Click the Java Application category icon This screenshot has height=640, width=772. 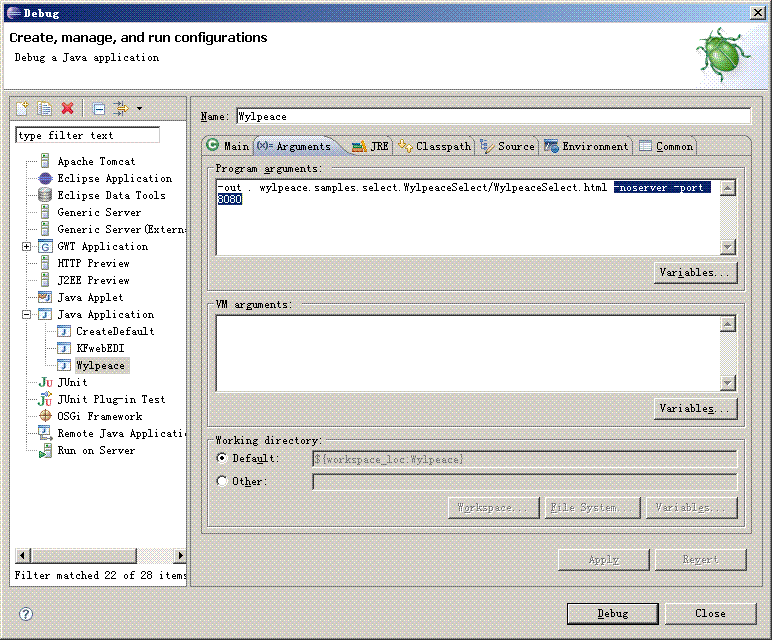point(45,314)
